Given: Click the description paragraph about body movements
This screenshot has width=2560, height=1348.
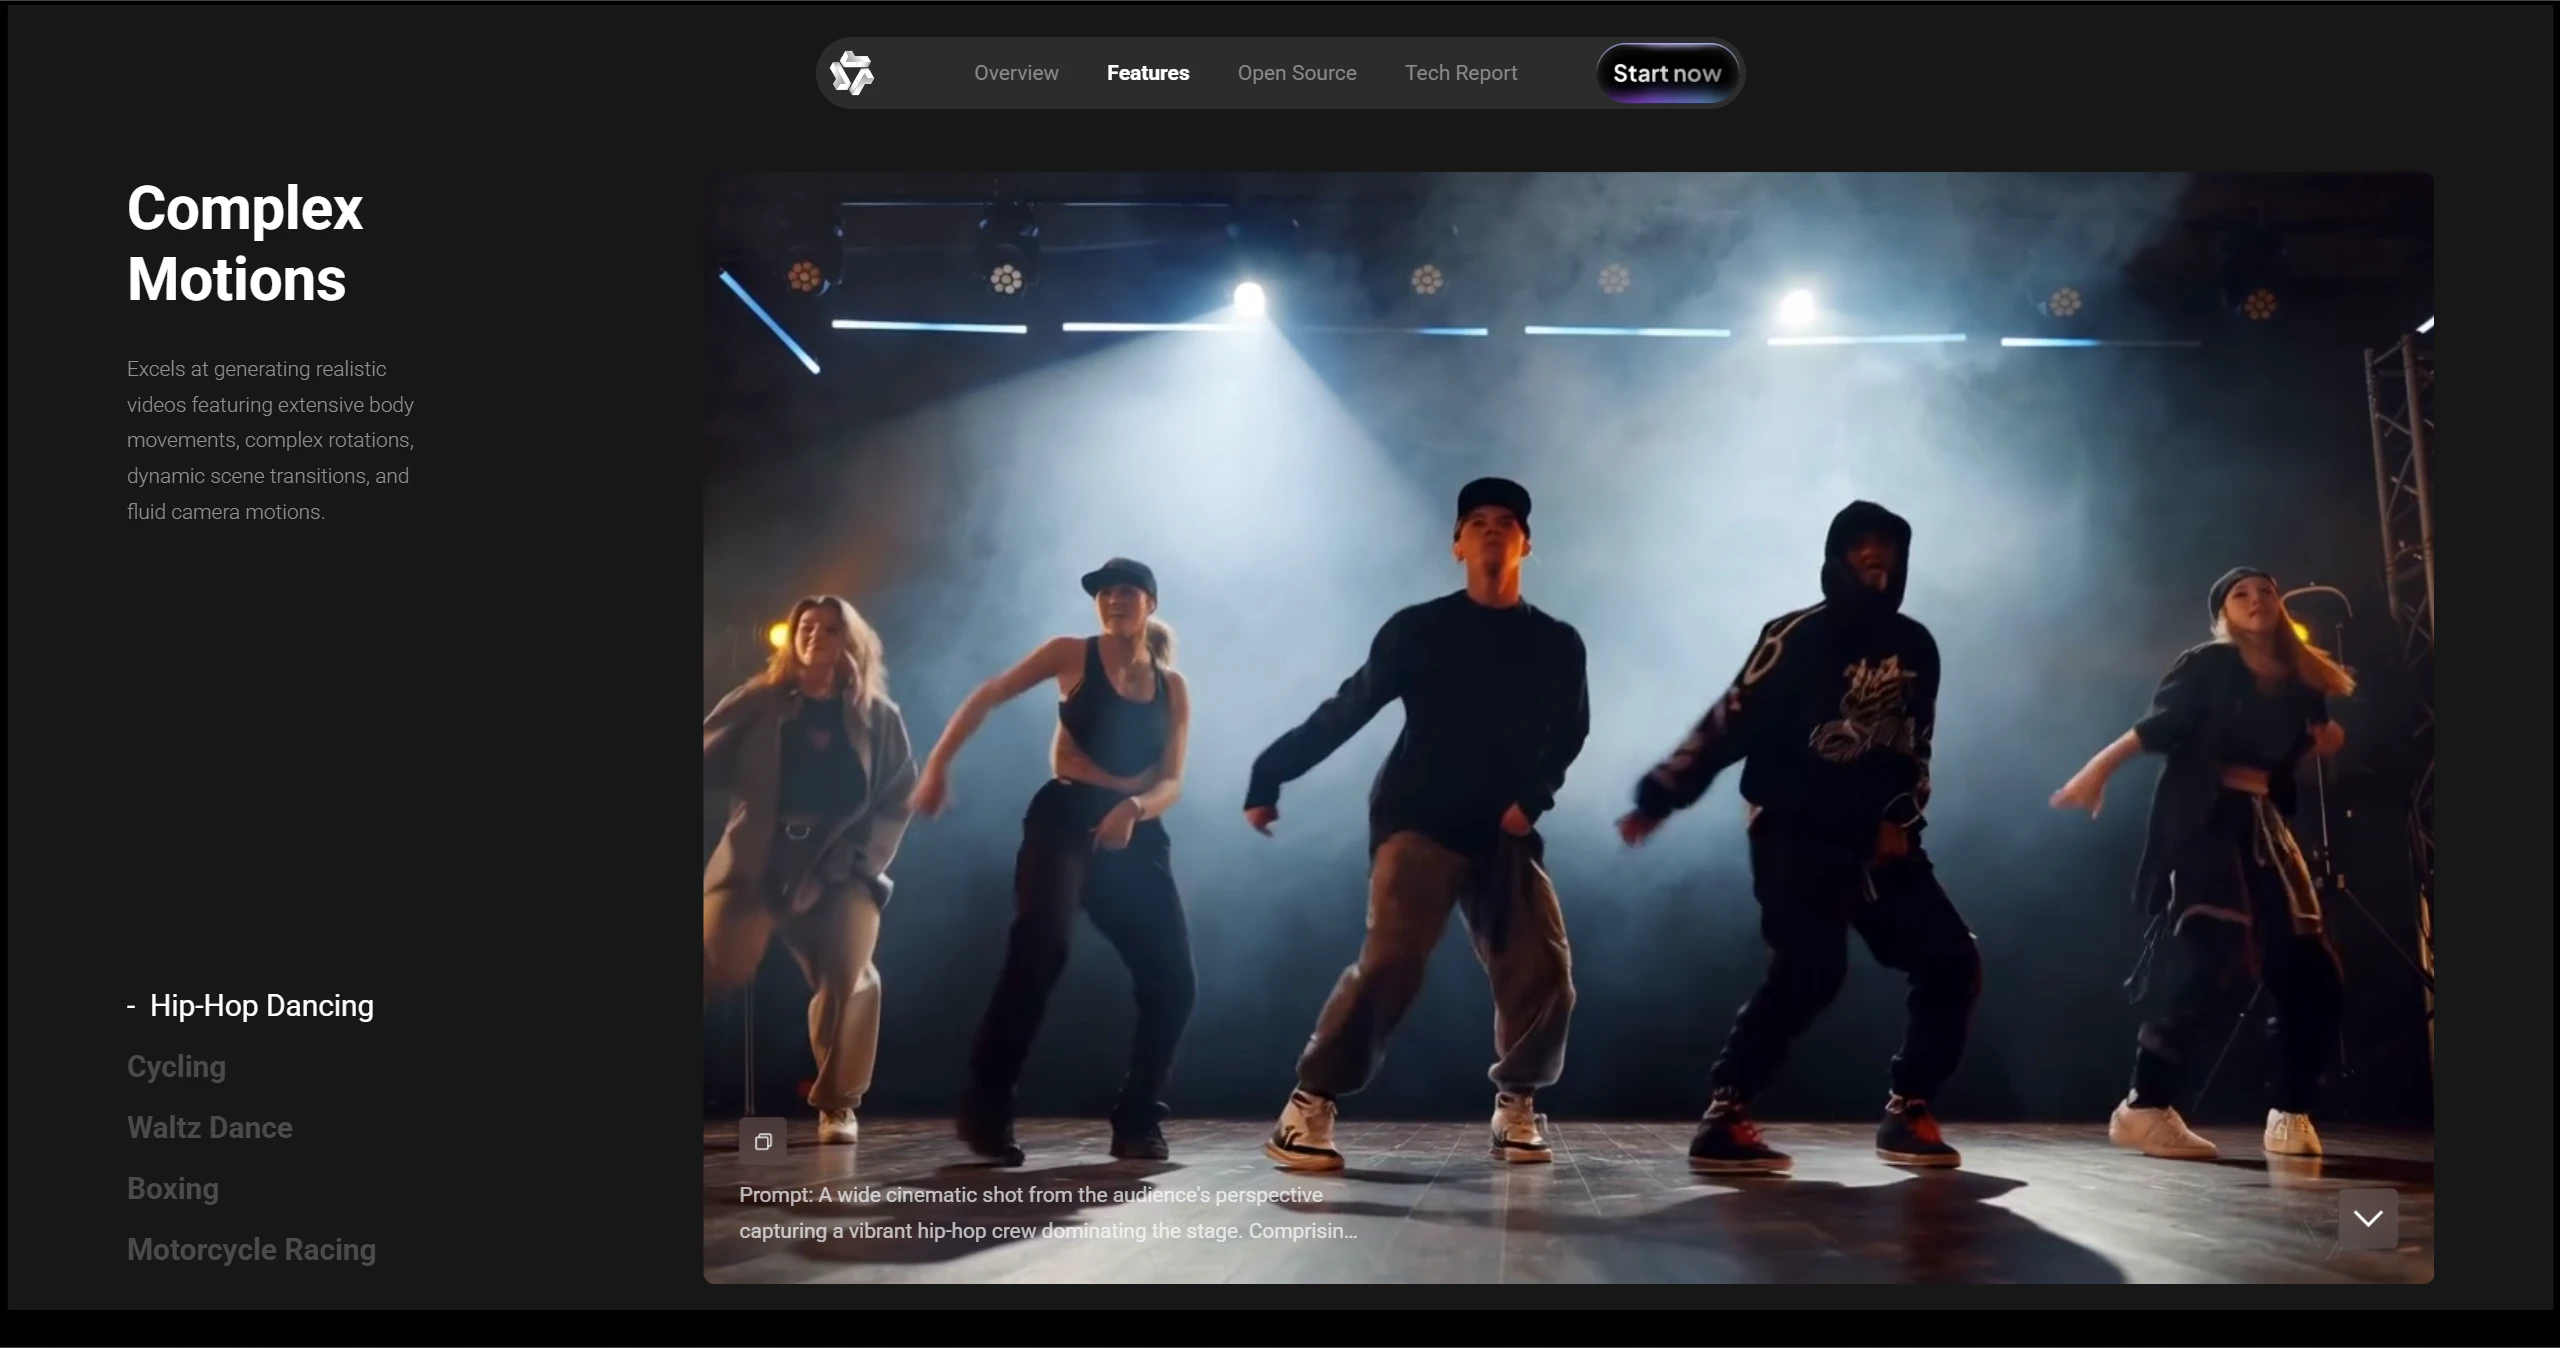Looking at the screenshot, I should click(270, 440).
